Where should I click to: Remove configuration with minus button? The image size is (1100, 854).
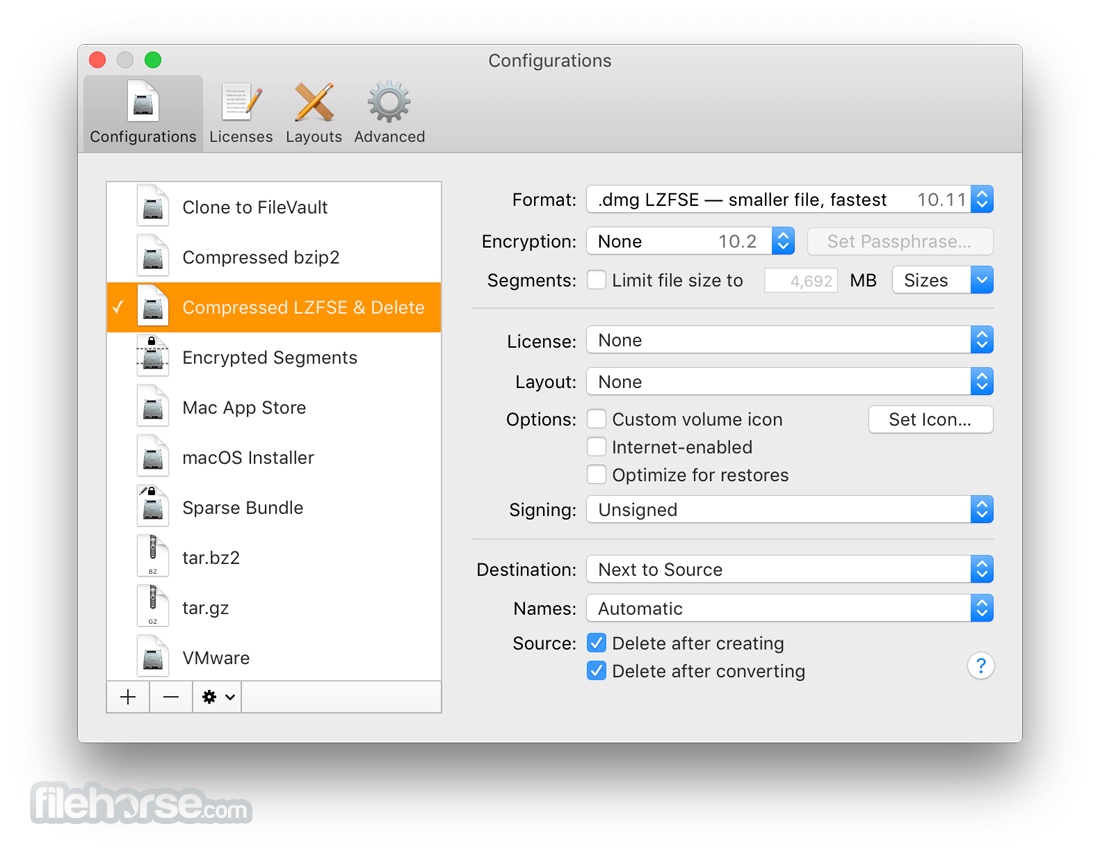click(x=170, y=697)
